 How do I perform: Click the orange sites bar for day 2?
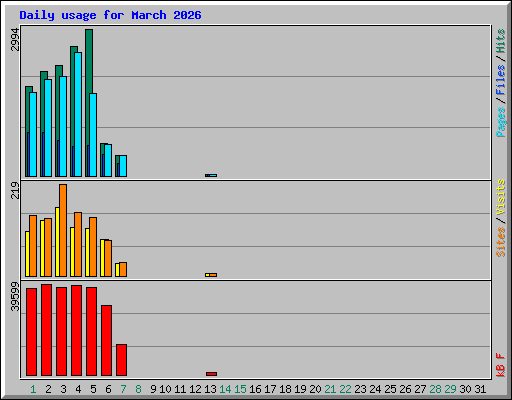click(48, 247)
